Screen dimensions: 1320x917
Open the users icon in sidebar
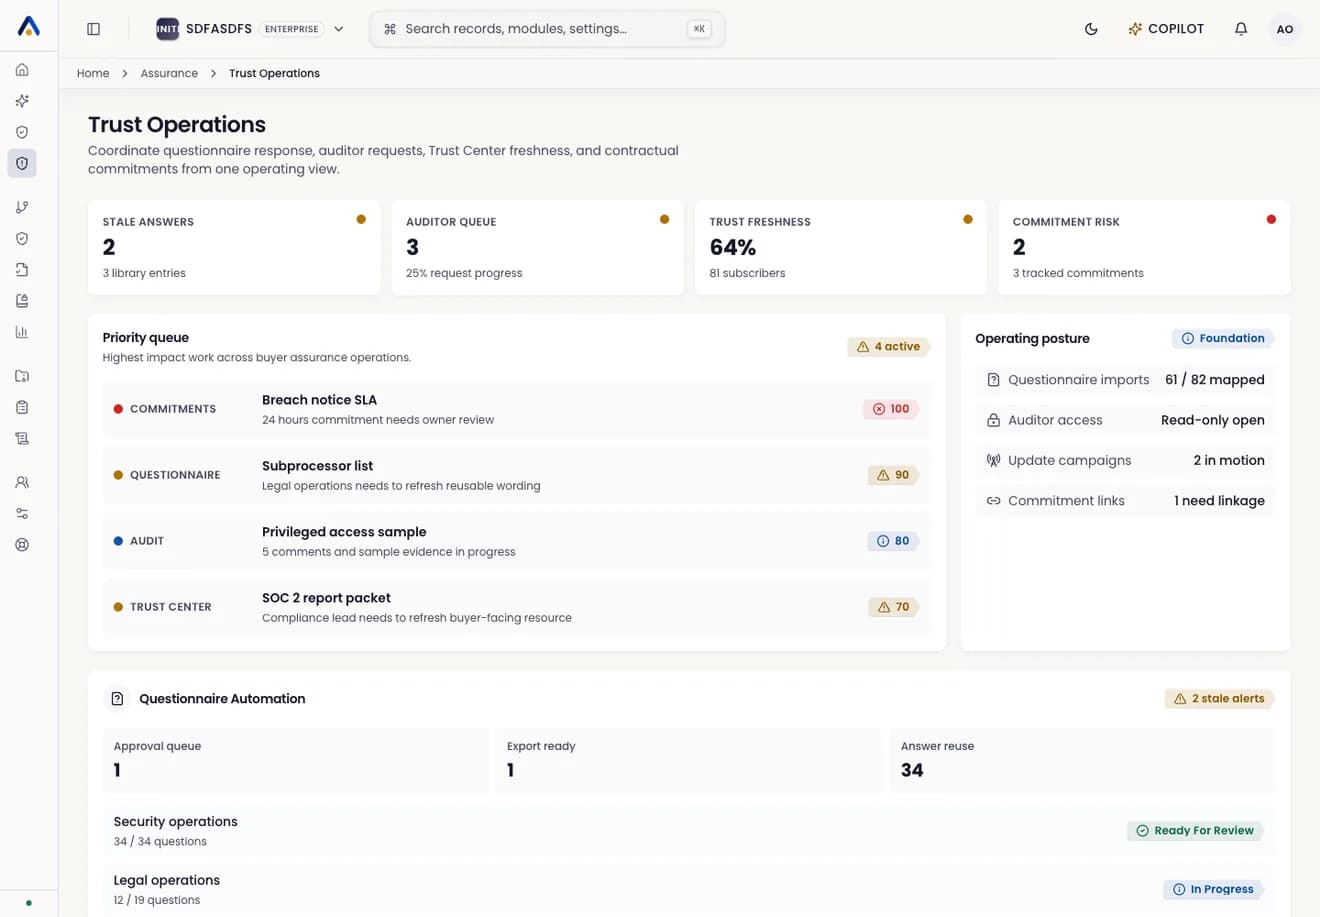[22, 482]
